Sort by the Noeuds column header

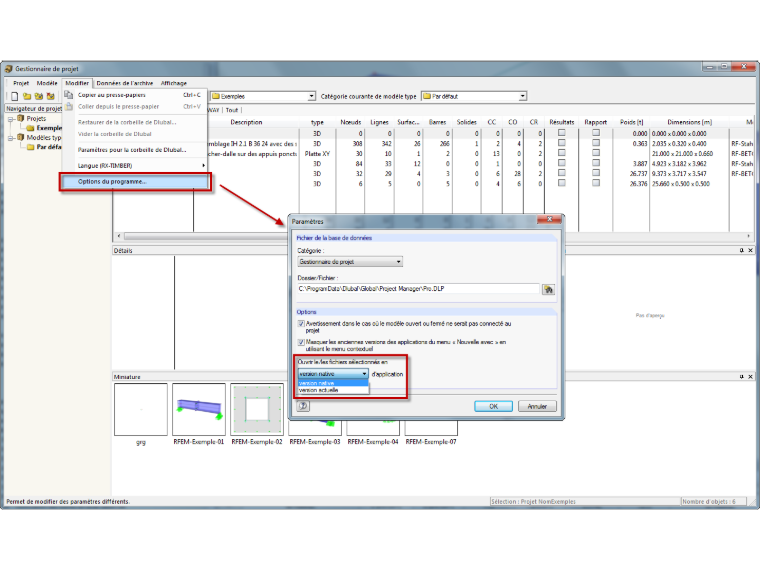[x=350, y=122]
